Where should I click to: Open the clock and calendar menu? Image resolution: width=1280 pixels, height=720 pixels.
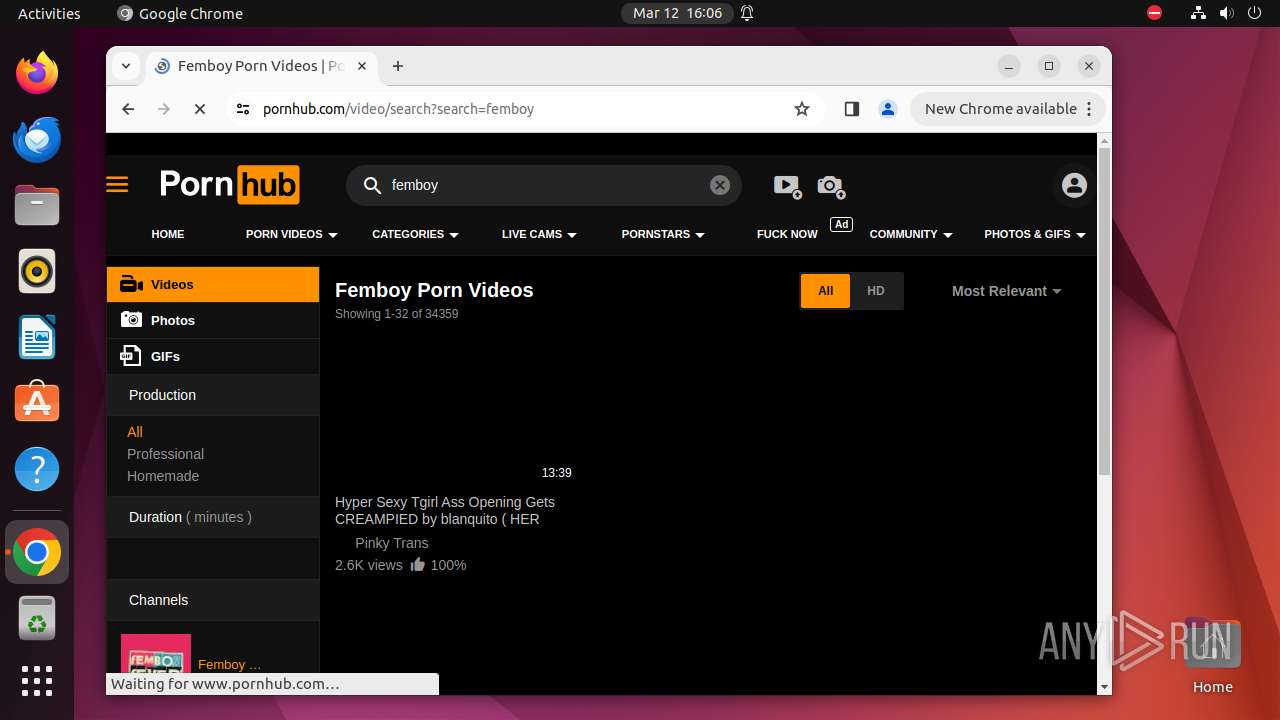click(x=677, y=13)
